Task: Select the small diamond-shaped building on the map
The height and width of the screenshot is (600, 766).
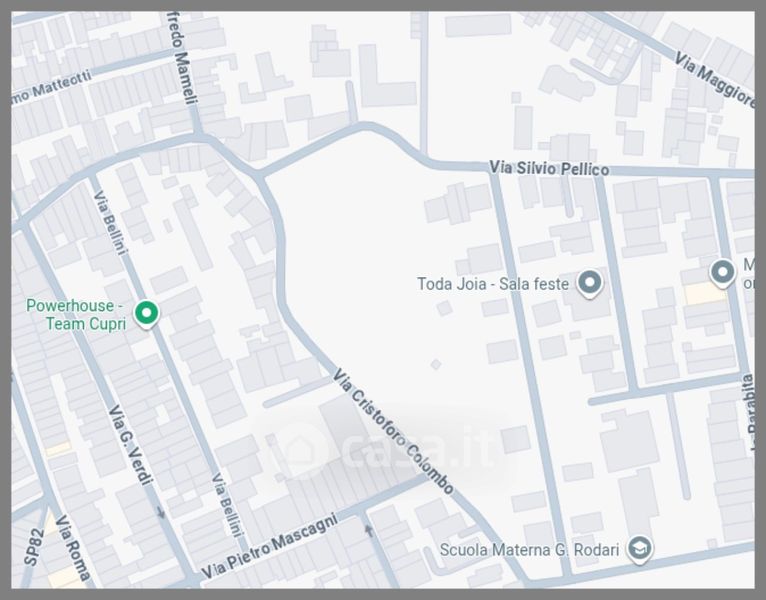Action: pos(434,364)
